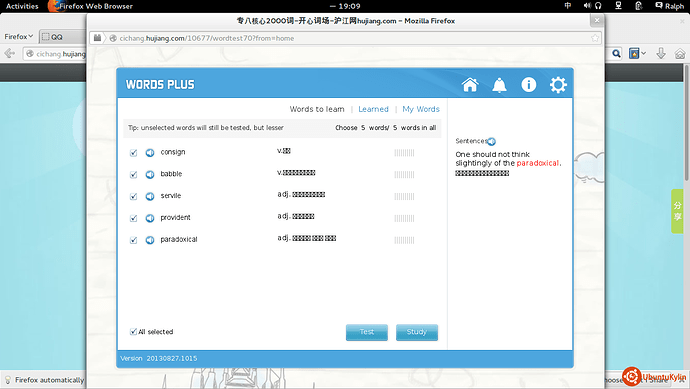Click the consign progress bar

coord(404,153)
